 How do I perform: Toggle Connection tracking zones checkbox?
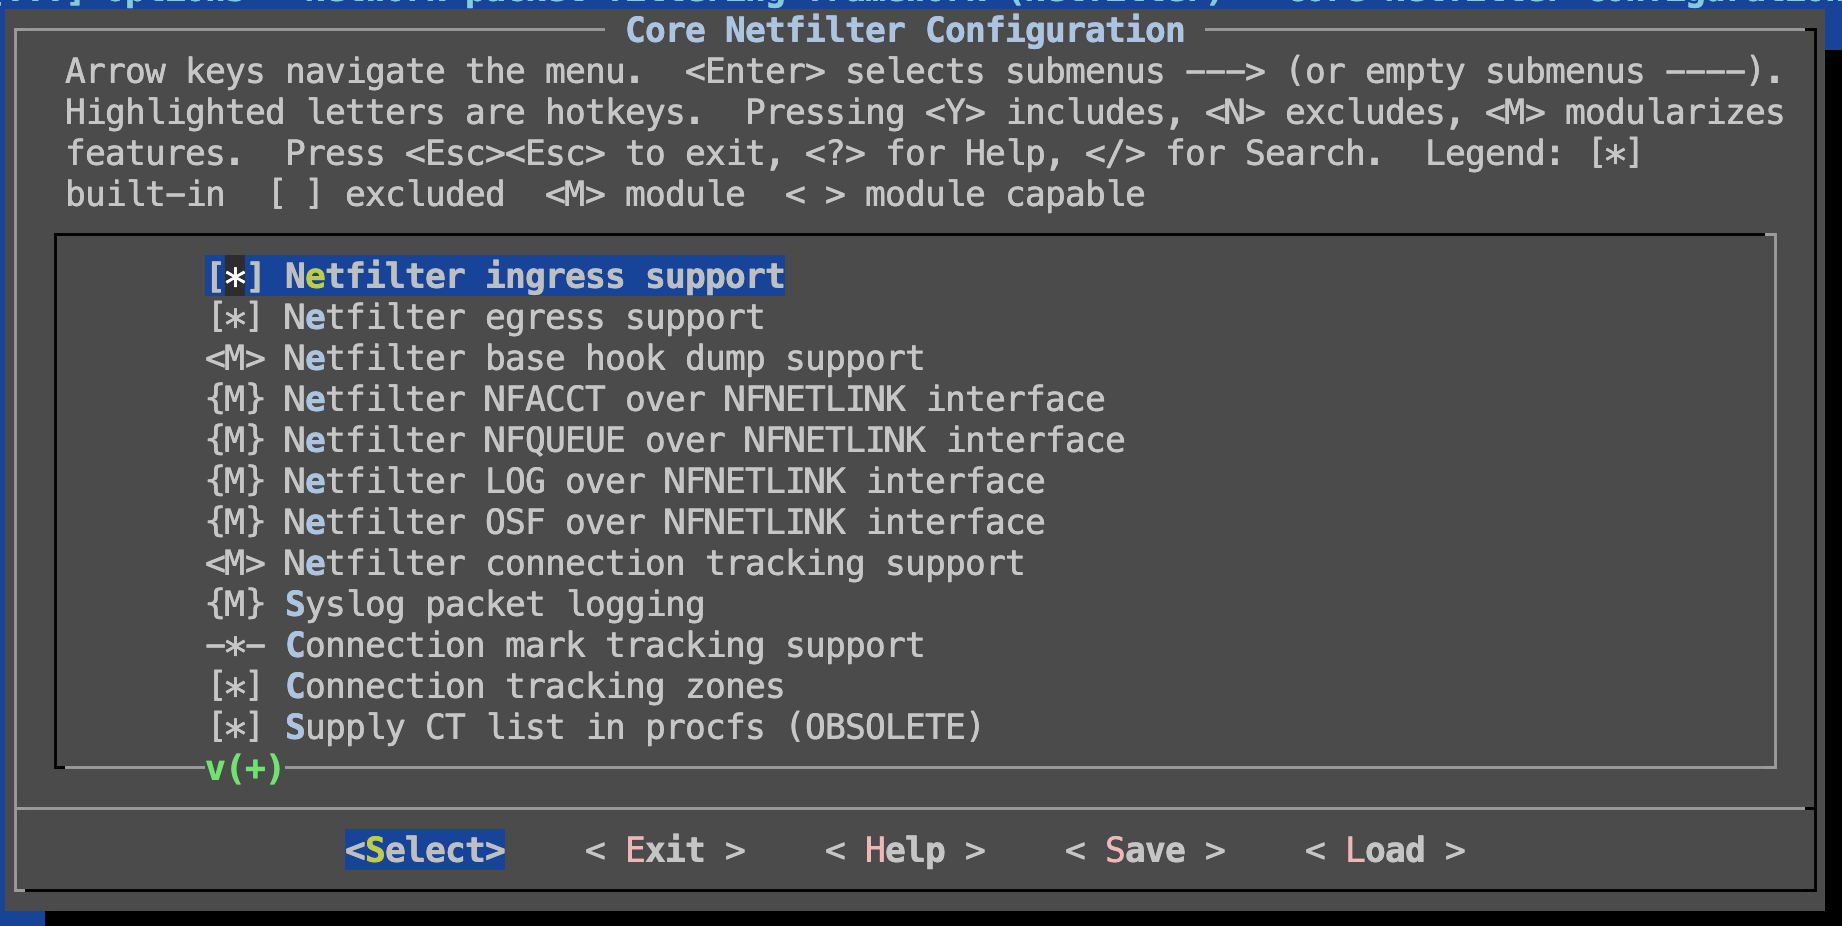235,687
